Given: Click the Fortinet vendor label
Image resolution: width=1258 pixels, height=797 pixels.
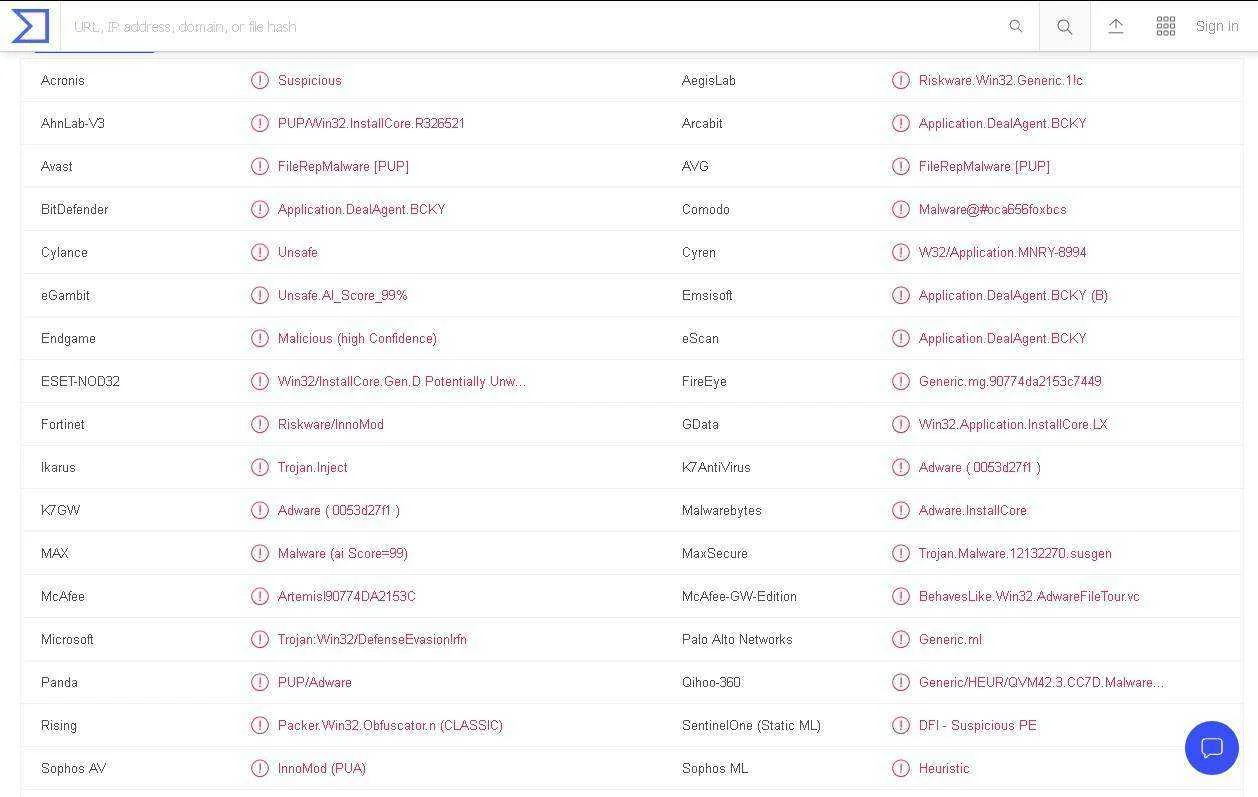Looking at the screenshot, I should (x=63, y=424).
